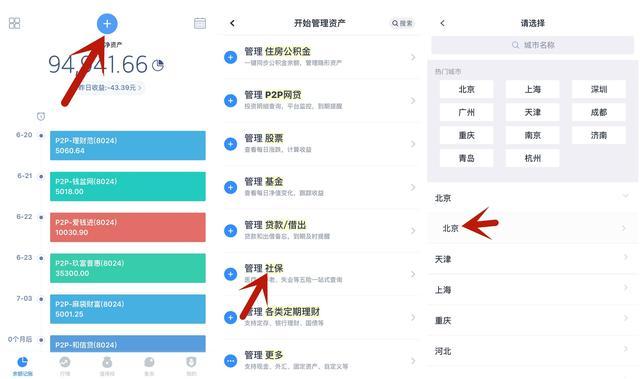The image size is (640, 379).
Task: Expand the 河北 province group
Action: click(x=533, y=351)
